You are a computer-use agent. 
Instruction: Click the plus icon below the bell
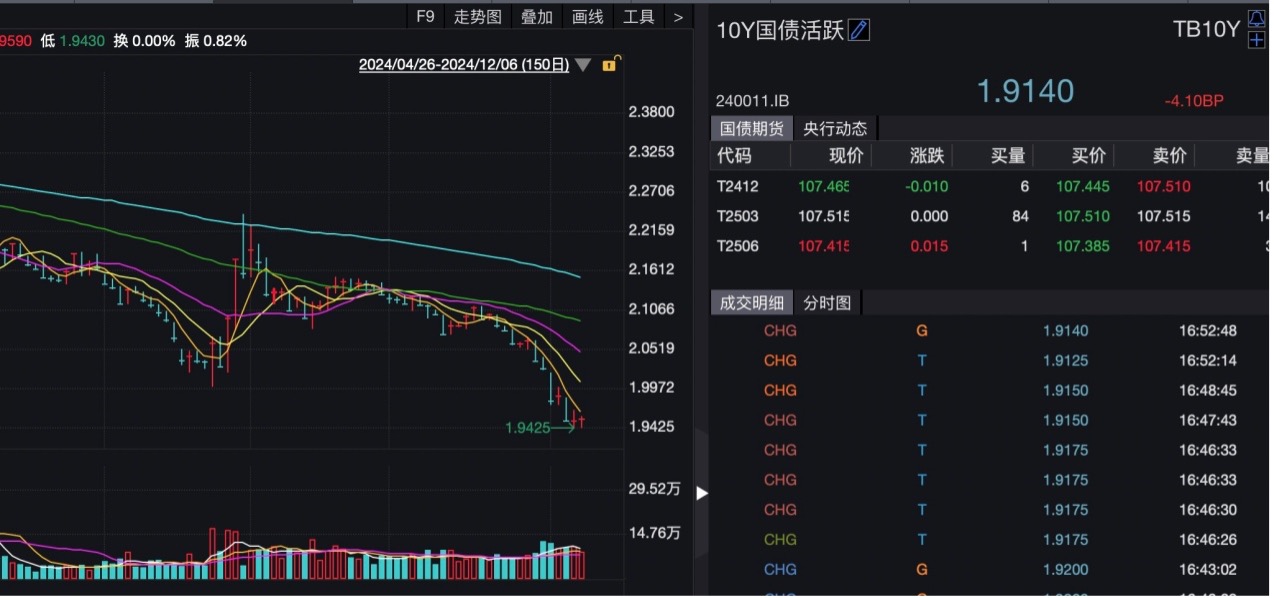point(1256,40)
